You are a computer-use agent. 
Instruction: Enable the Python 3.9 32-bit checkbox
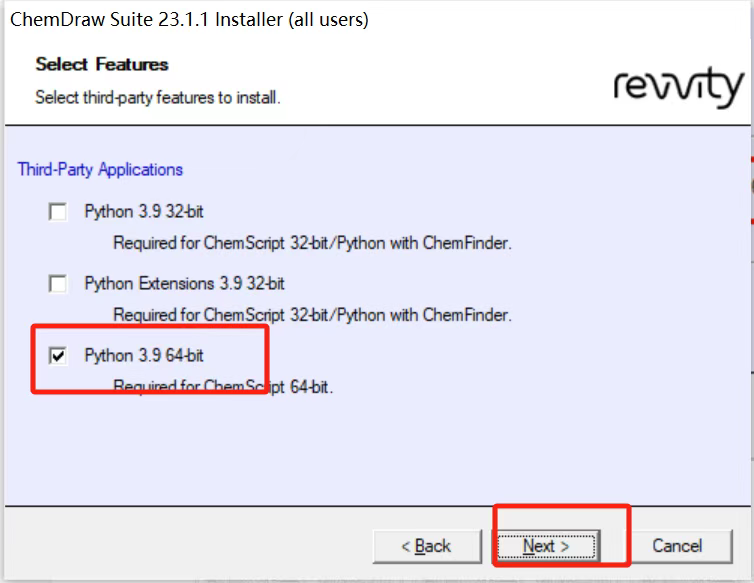coord(59,212)
